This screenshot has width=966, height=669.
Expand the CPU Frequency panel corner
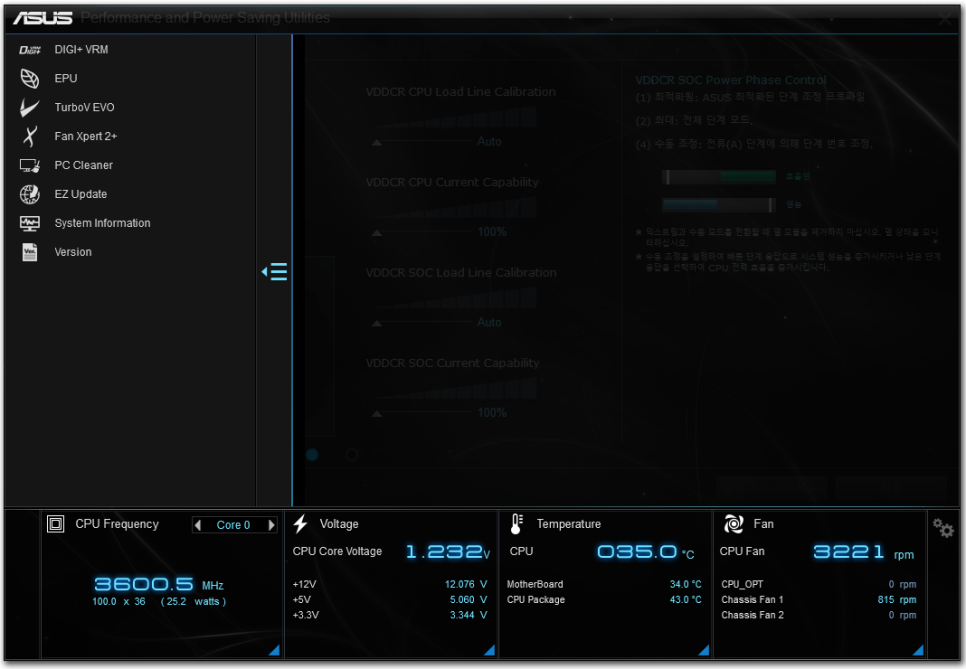click(275, 650)
